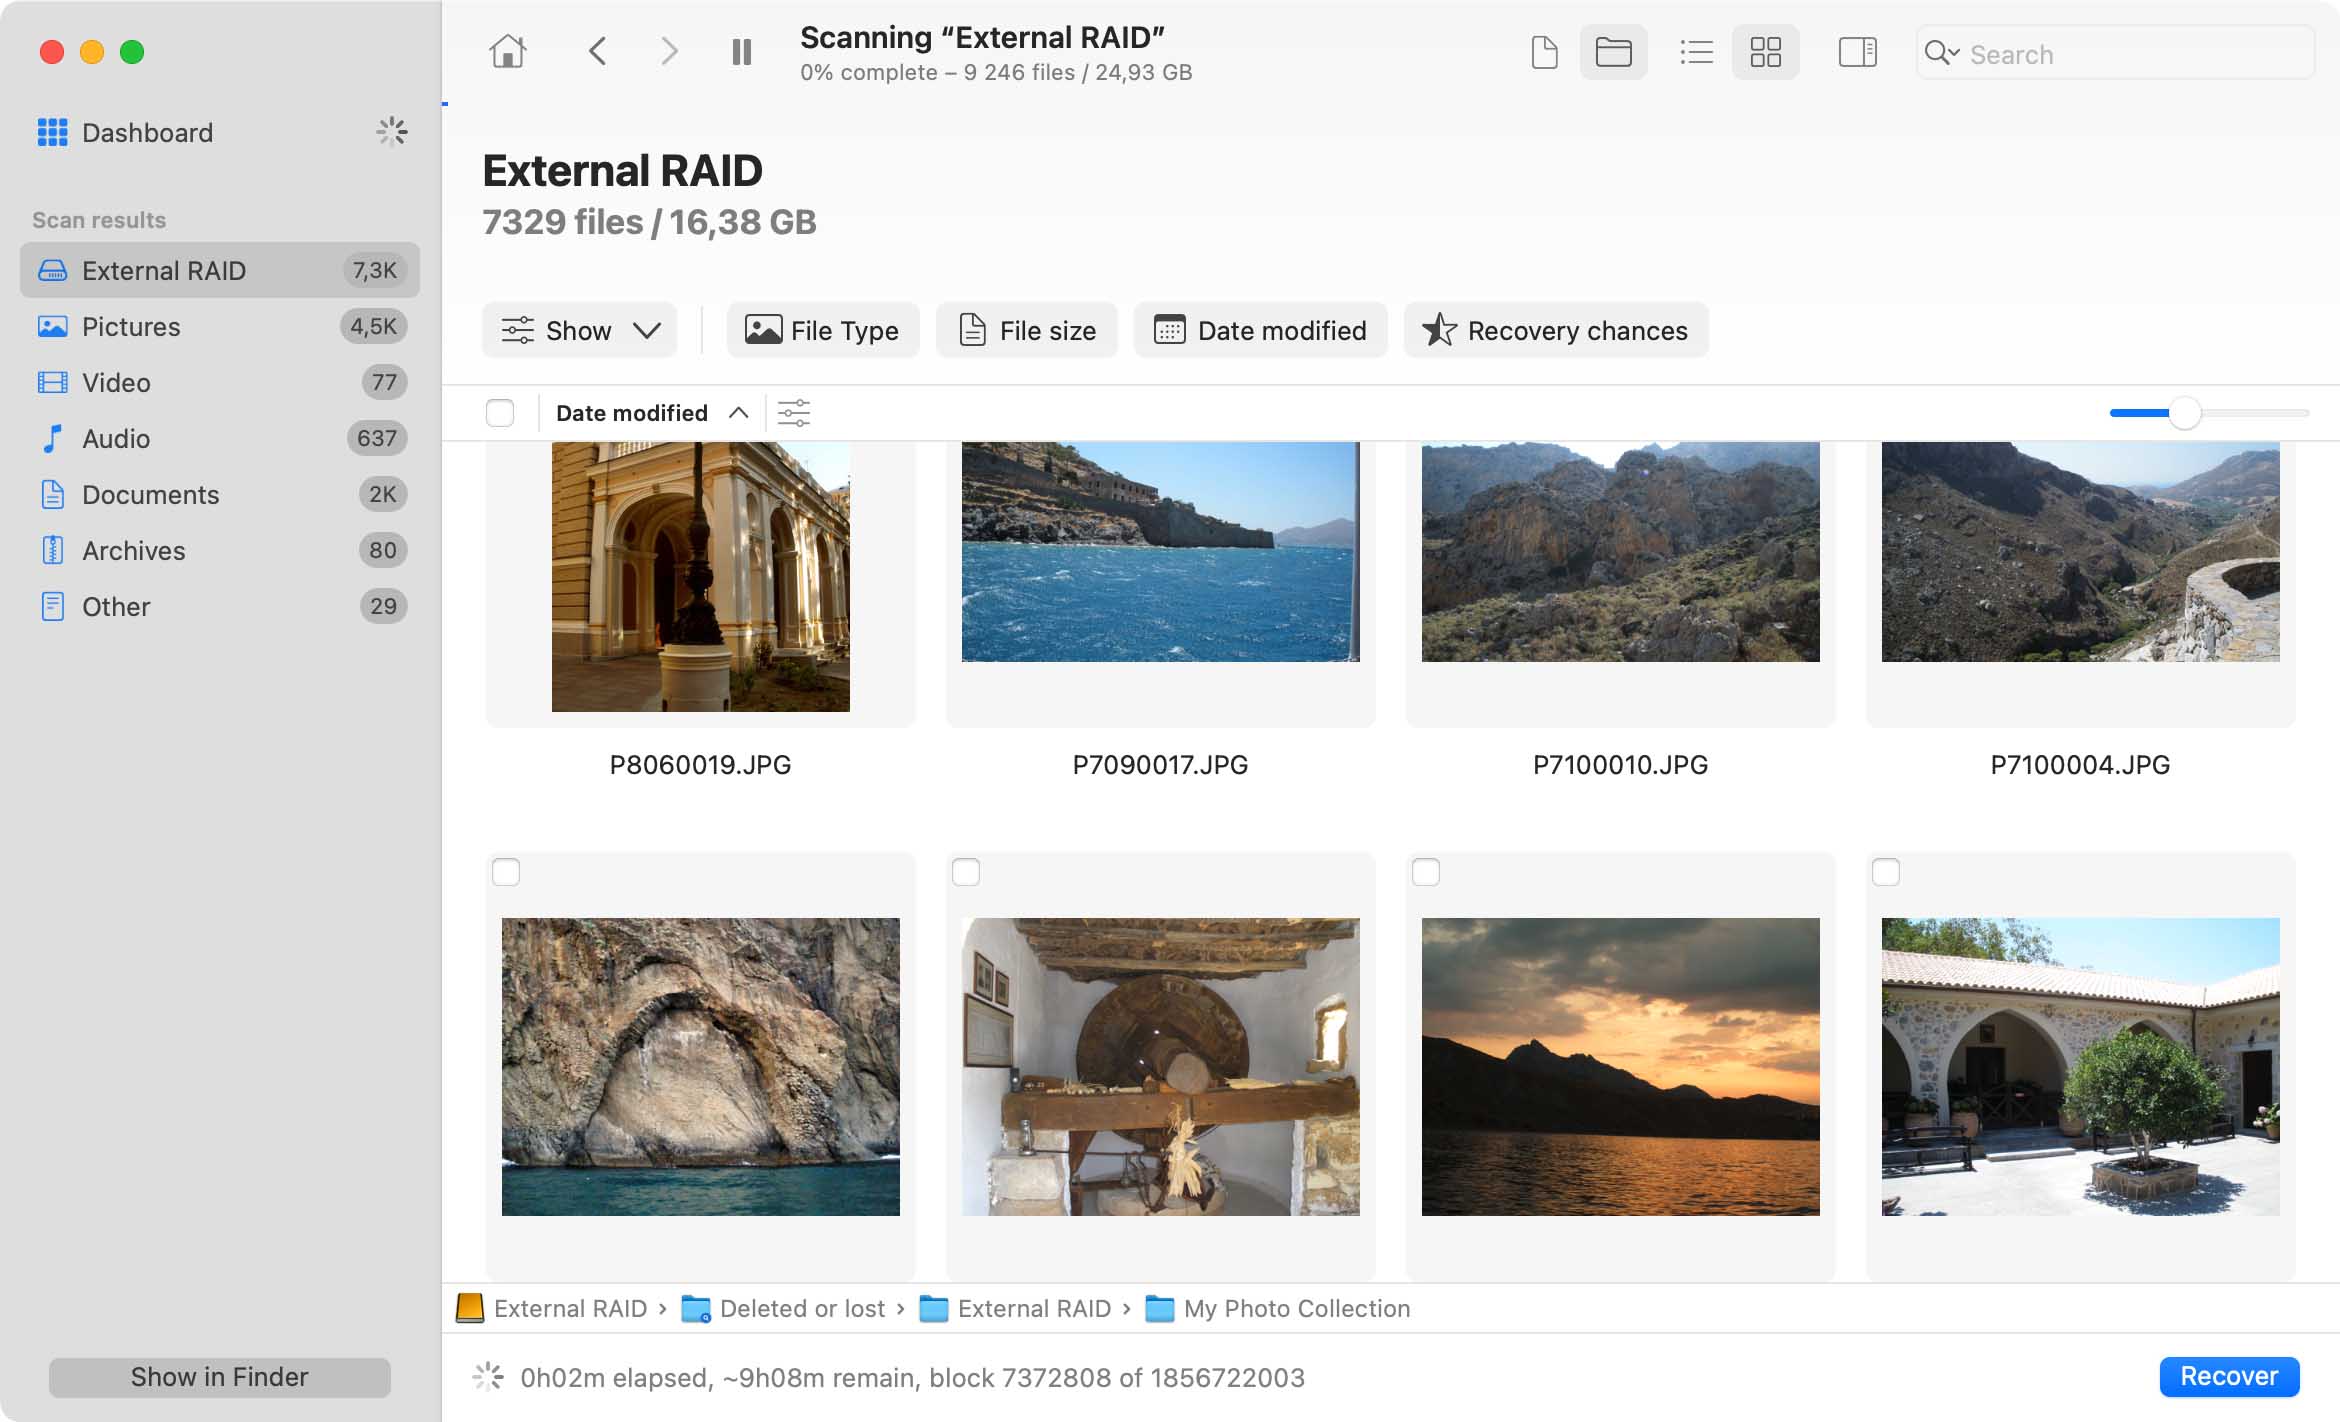Click Show in Finder button
The image size is (2340, 1422).
[x=219, y=1377]
